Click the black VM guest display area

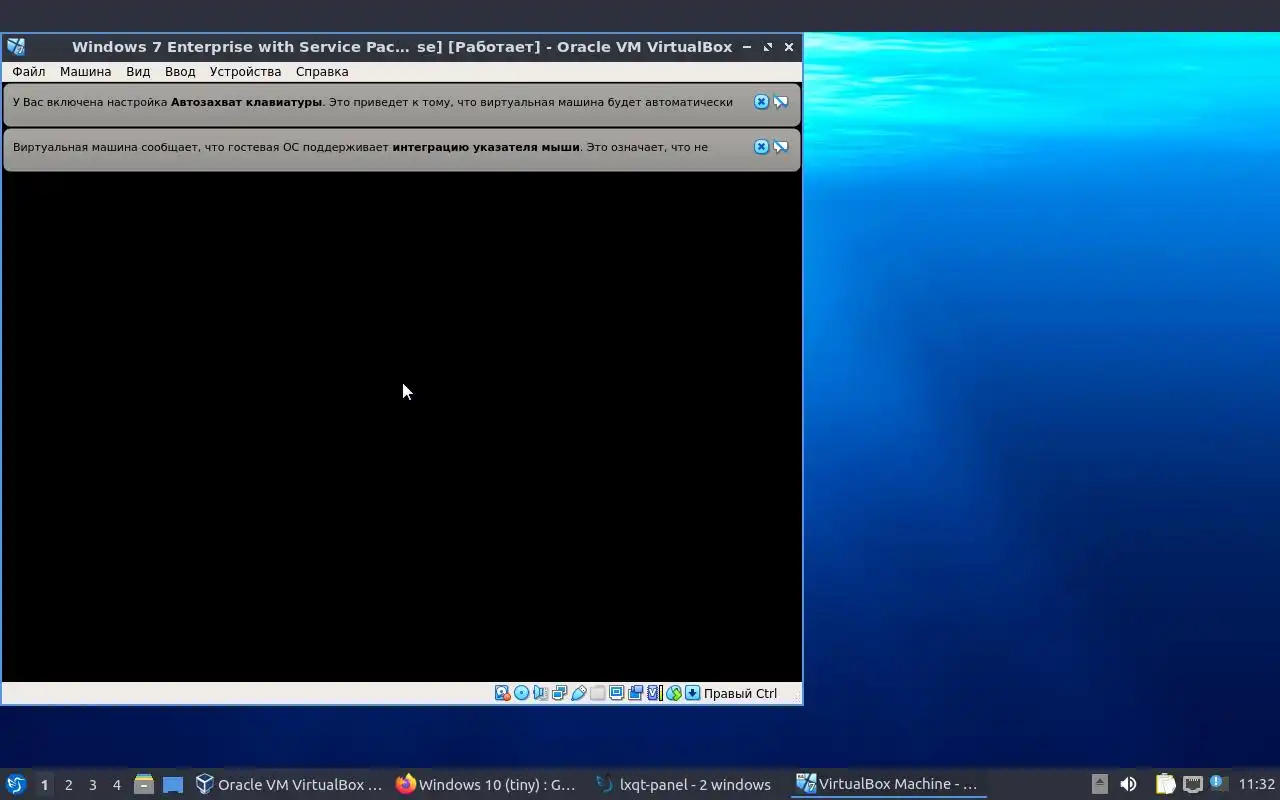pyautogui.click(x=402, y=427)
